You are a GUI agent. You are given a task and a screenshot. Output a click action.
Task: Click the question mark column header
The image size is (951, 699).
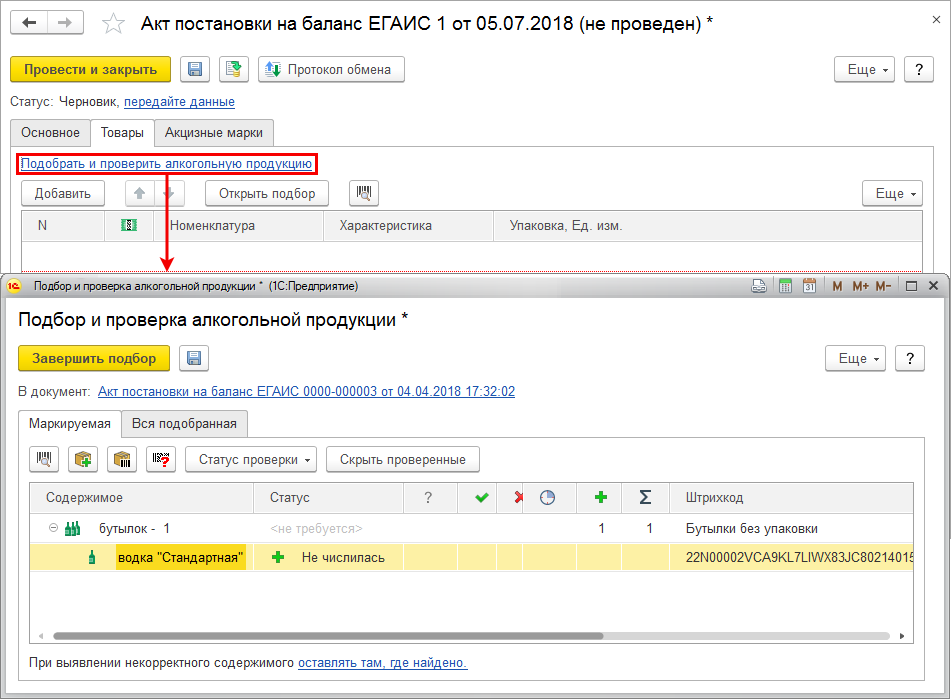(431, 498)
